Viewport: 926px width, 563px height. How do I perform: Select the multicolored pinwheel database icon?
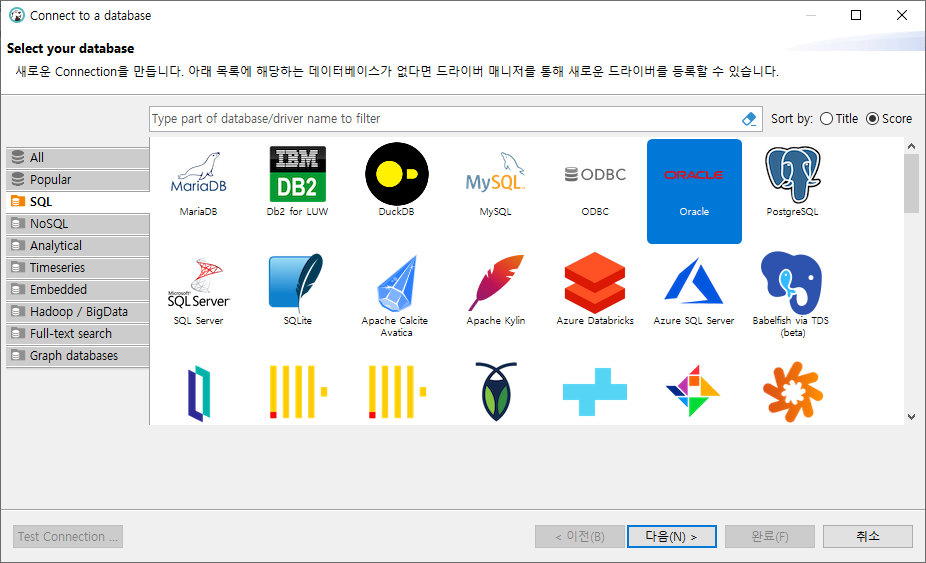click(693, 390)
